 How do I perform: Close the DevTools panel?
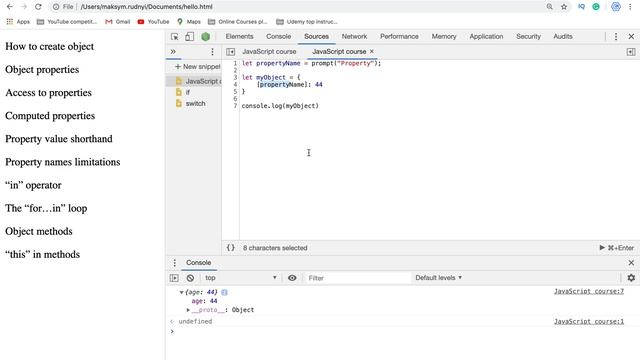tap(631, 36)
